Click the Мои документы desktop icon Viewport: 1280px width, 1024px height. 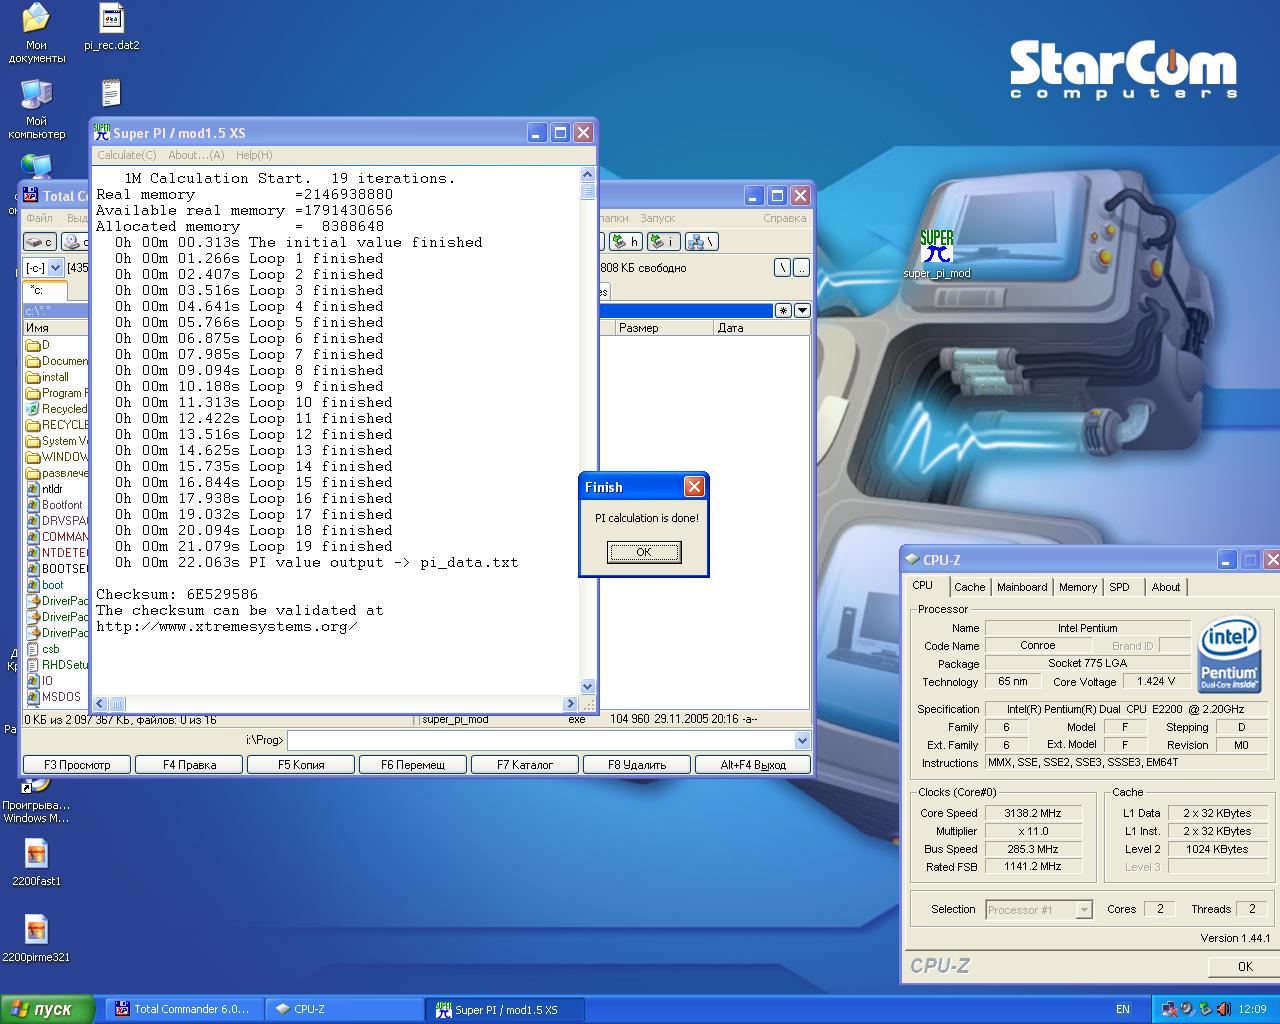coord(36,33)
